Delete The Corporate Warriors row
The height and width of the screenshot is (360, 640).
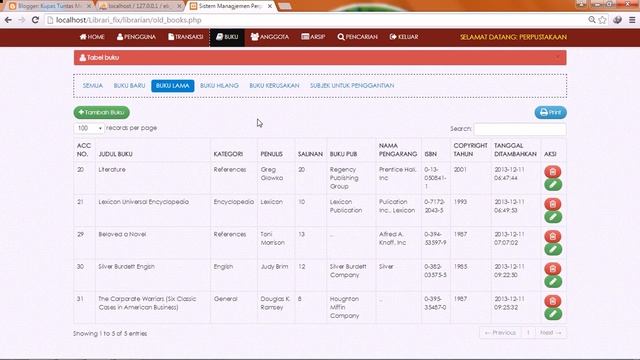pos(553,301)
